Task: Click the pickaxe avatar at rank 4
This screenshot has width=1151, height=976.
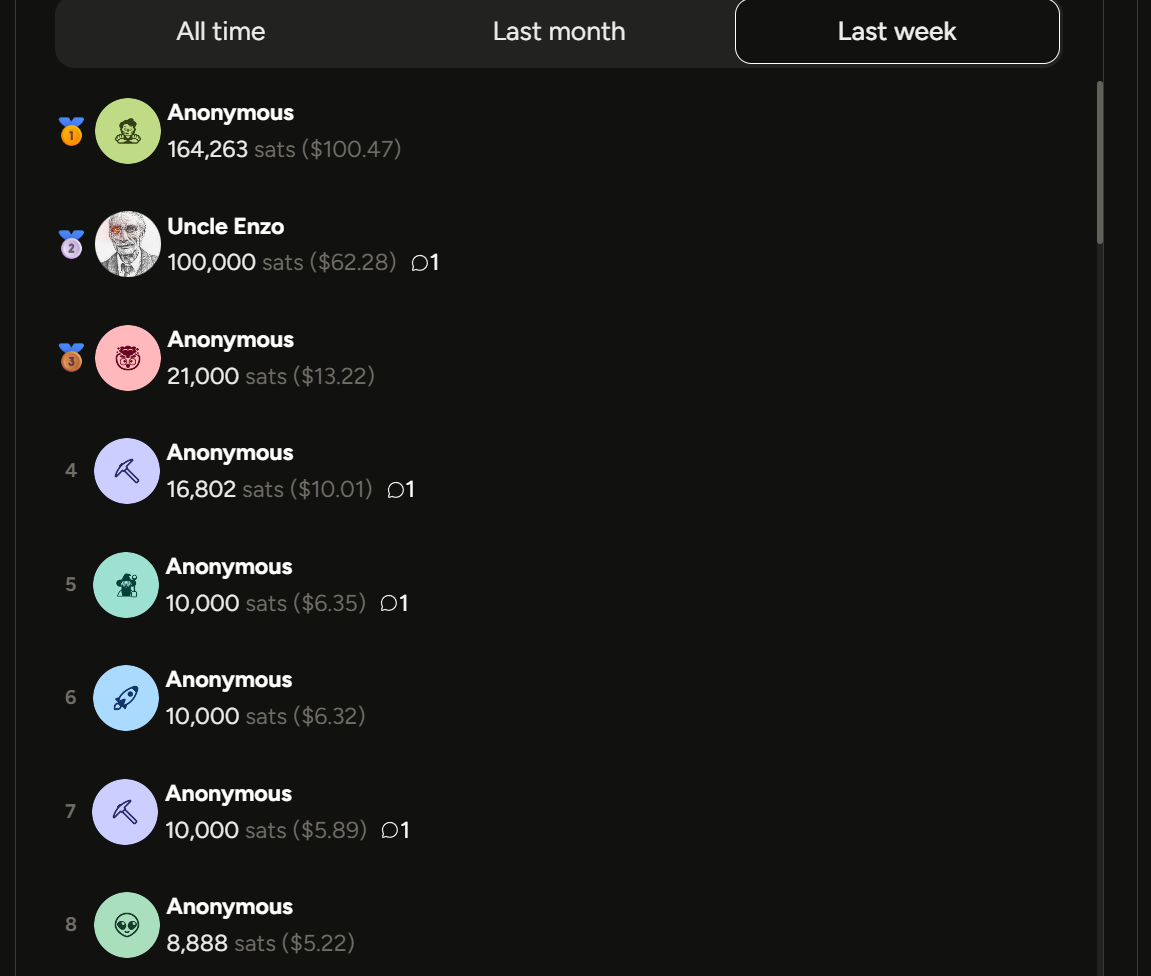Action: [127, 471]
